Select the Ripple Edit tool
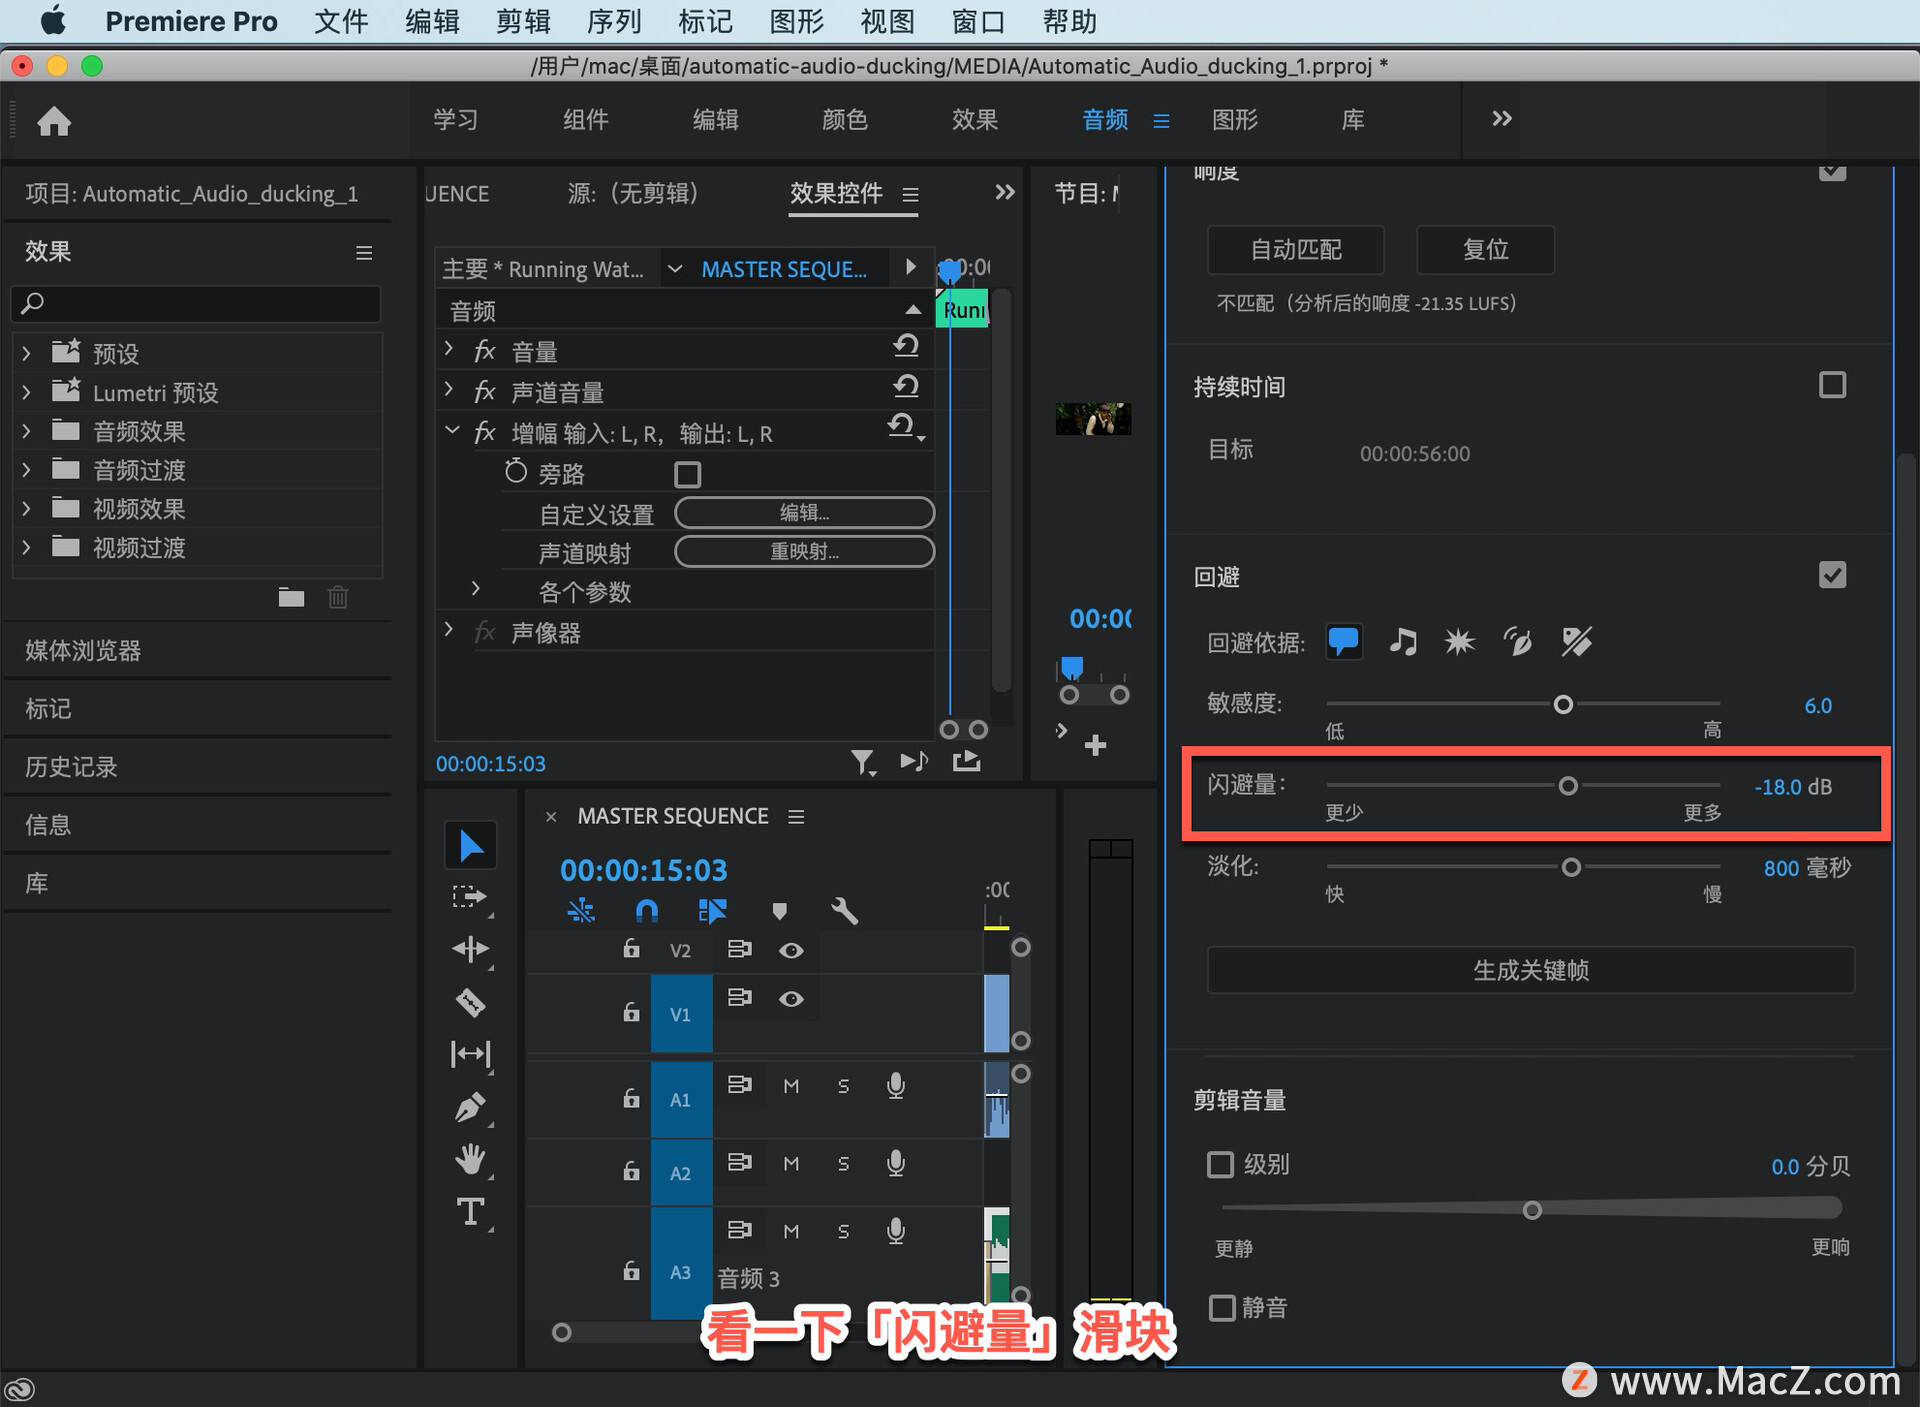The width and height of the screenshot is (1920, 1407). tap(470, 949)
